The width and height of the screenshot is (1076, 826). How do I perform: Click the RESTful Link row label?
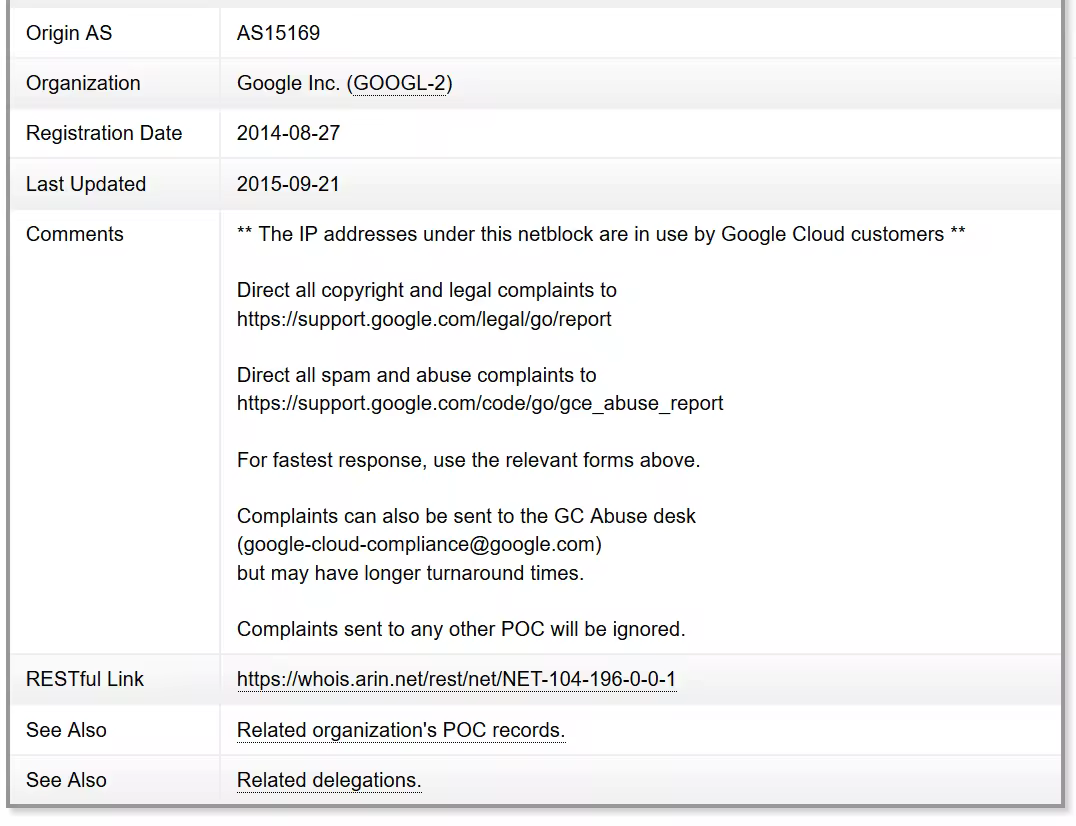[x=84, y=679]
